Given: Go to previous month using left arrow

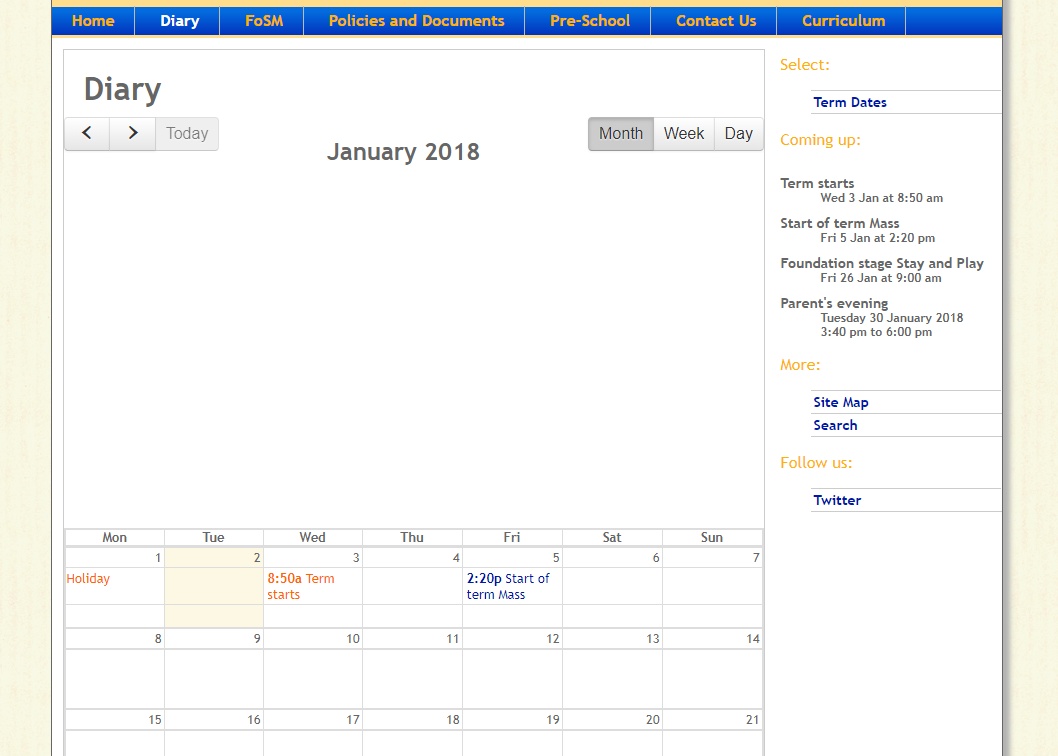Looking at the screenshot, I should click(x=87, y=134).
